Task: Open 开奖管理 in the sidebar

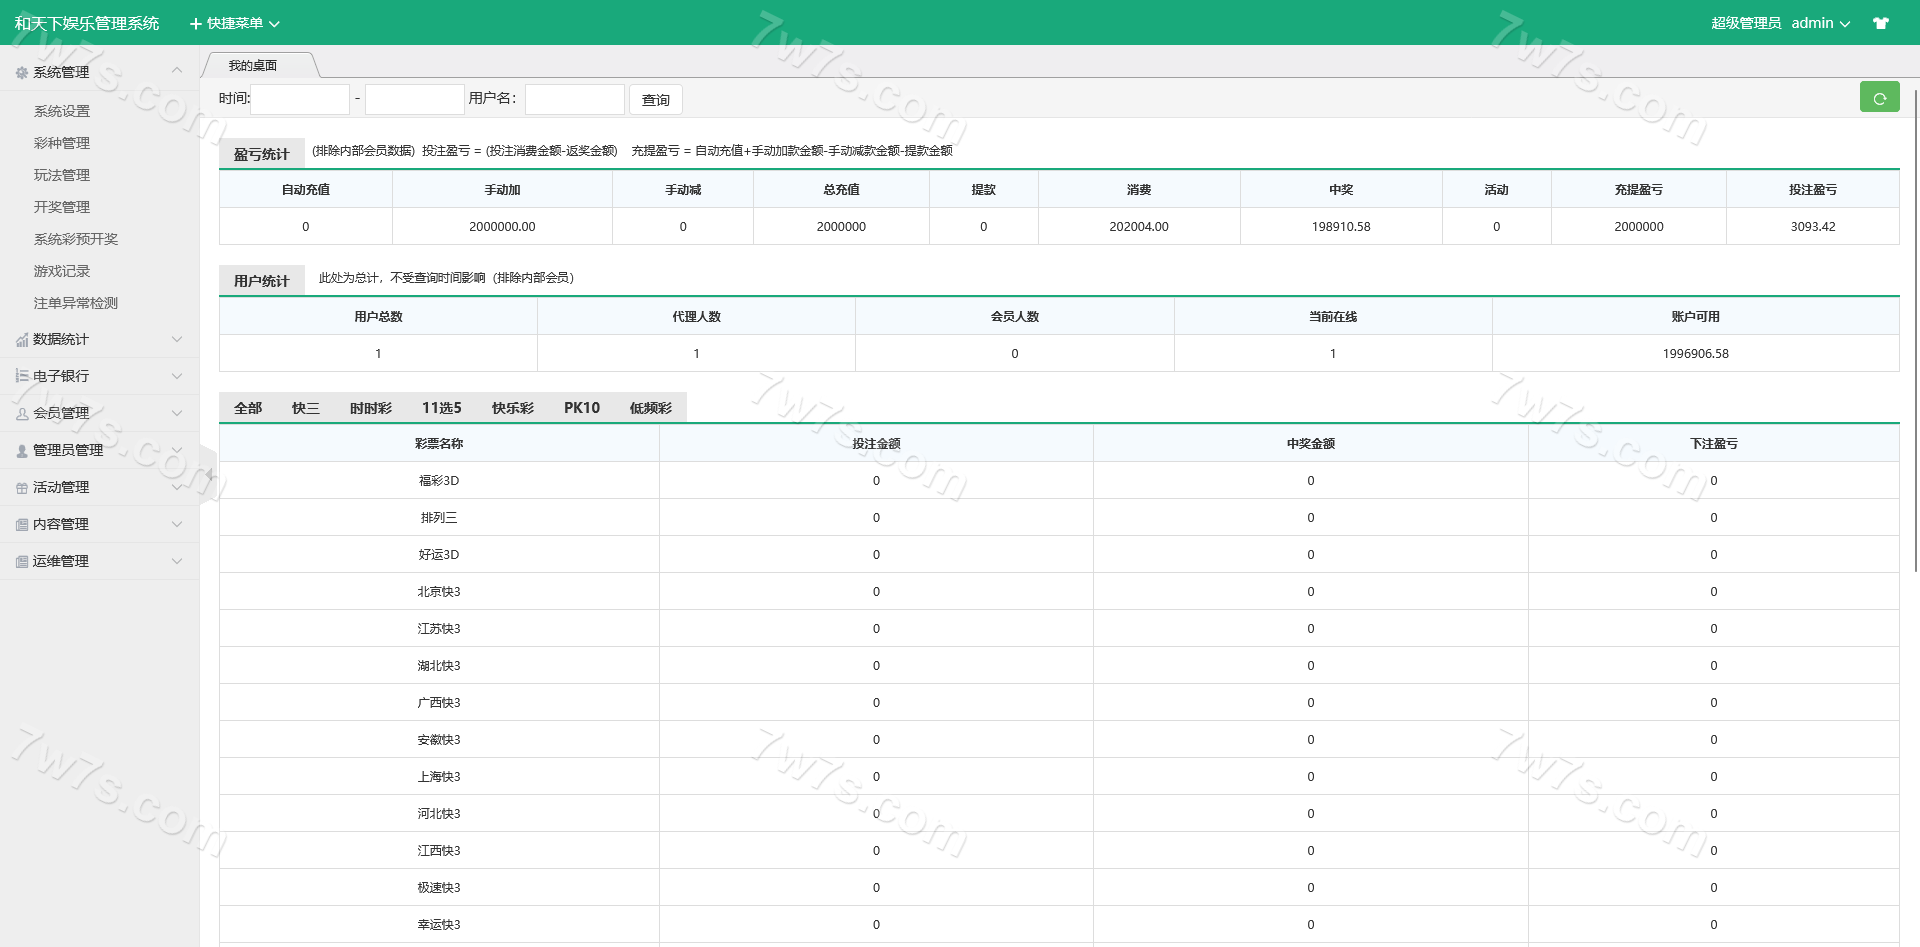Action: (x=62, y=207)
